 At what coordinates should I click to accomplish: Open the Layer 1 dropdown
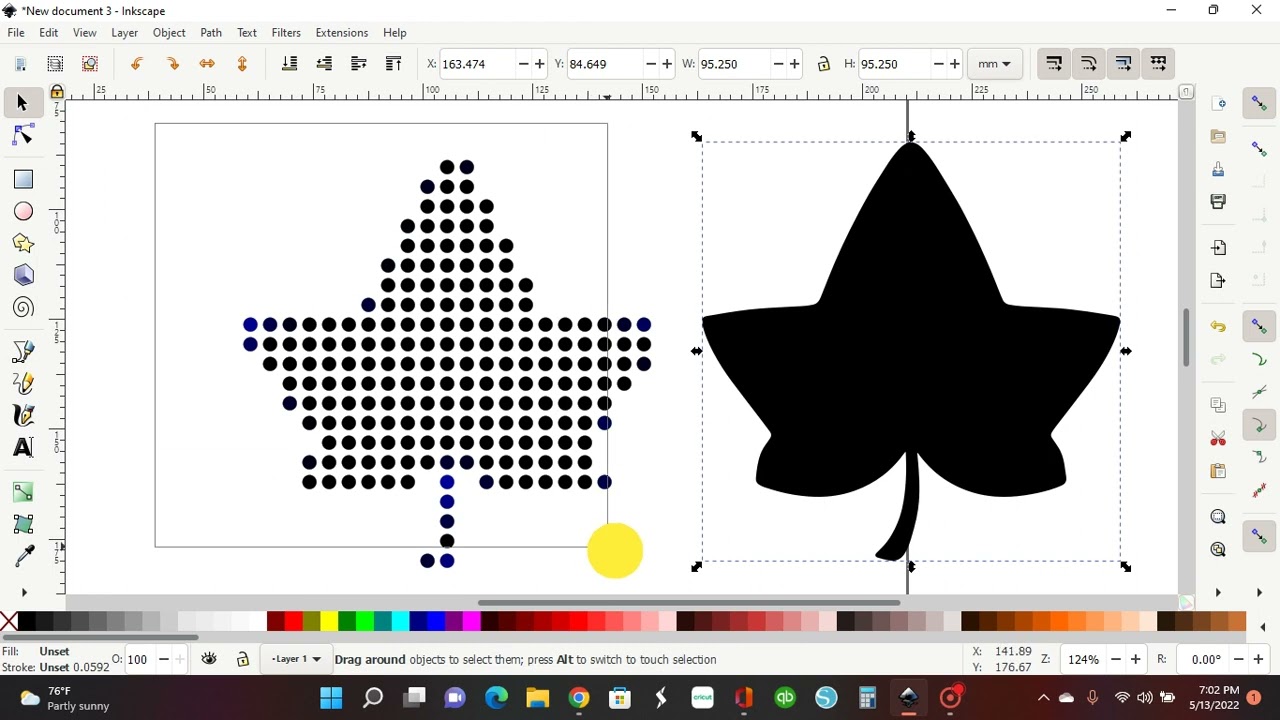[x=296, y=659]
